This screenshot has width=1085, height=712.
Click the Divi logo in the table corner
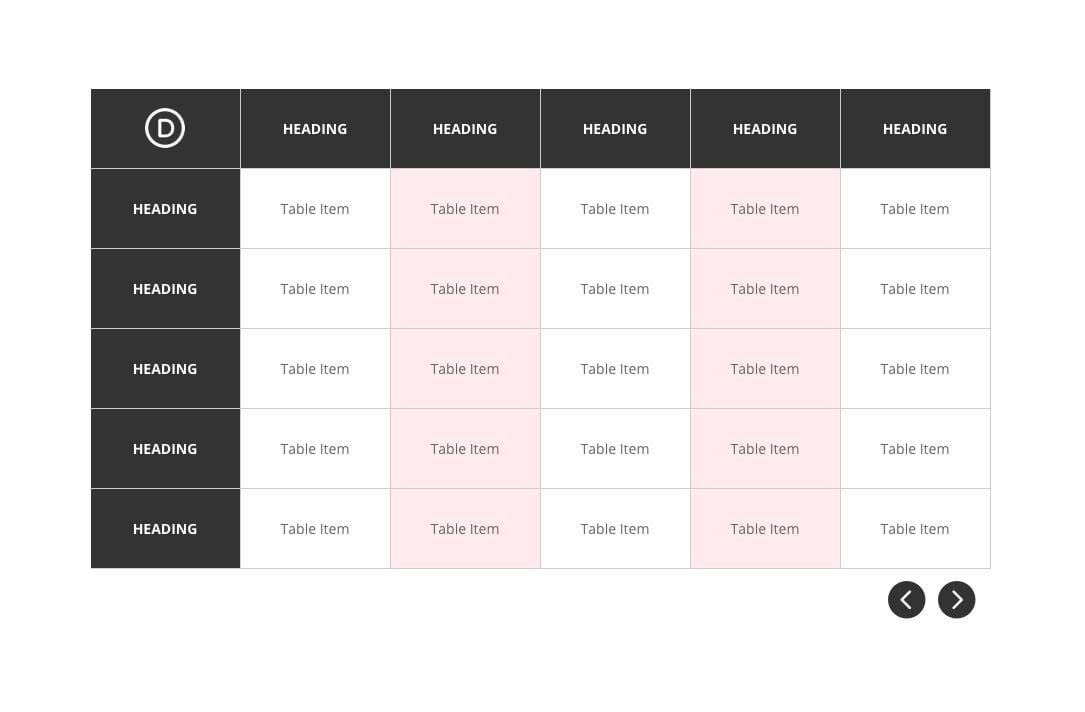coord(165,128)
